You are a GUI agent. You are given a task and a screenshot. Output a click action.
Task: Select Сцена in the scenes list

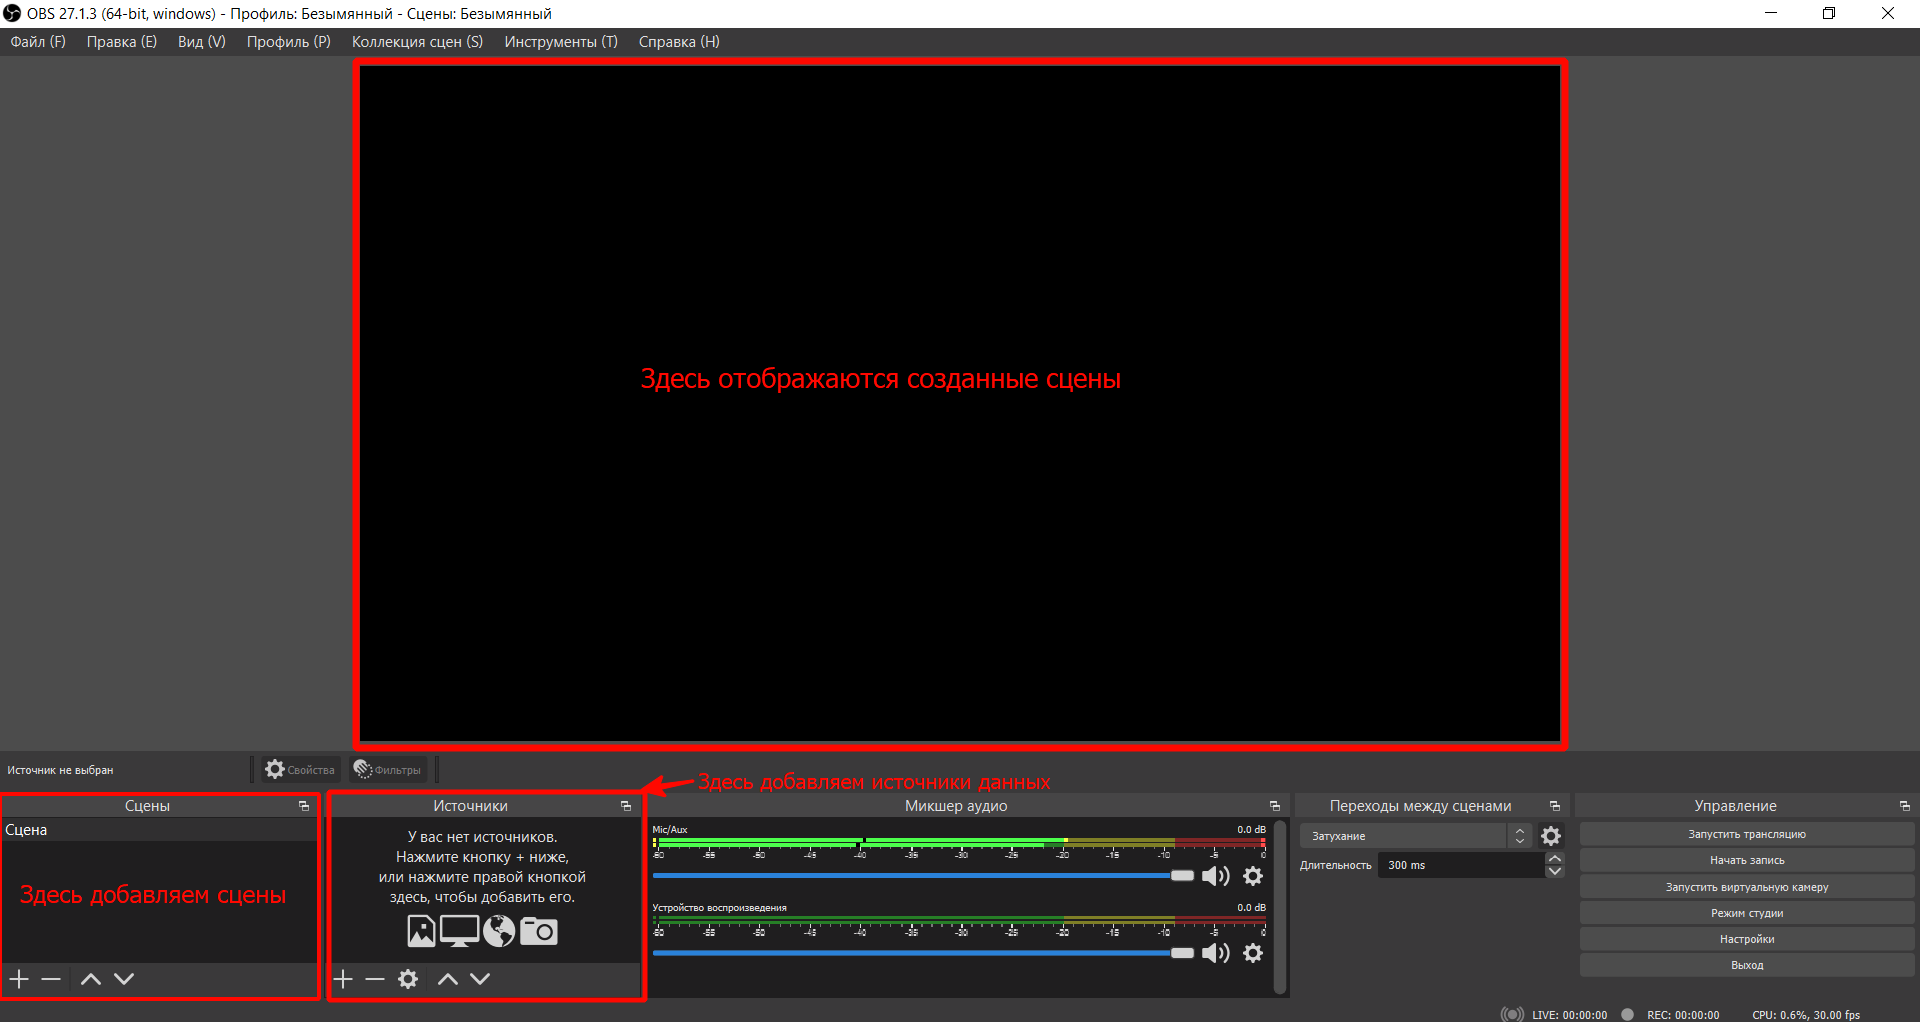point(27,830)
